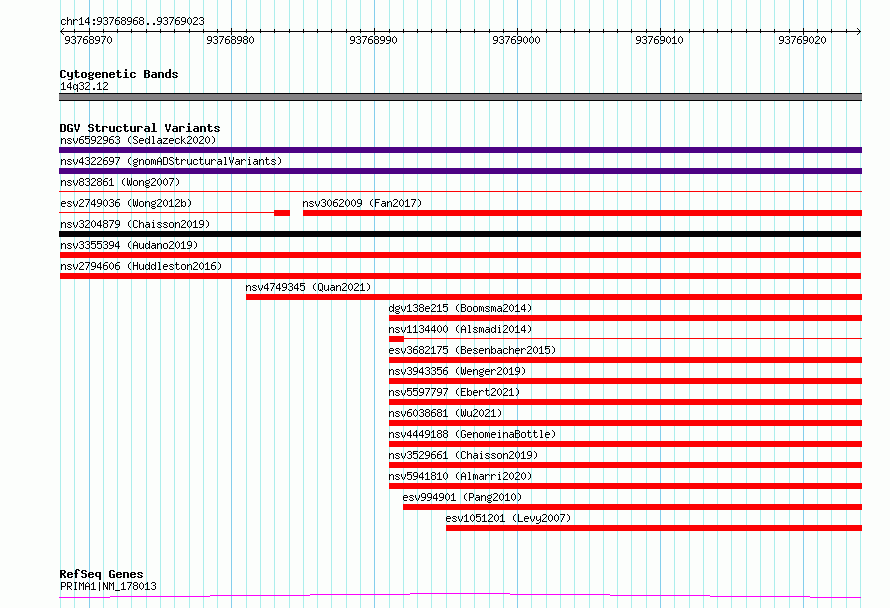890x608 pixels.
Task: Click ruler position 93769000
Action: 517,40
